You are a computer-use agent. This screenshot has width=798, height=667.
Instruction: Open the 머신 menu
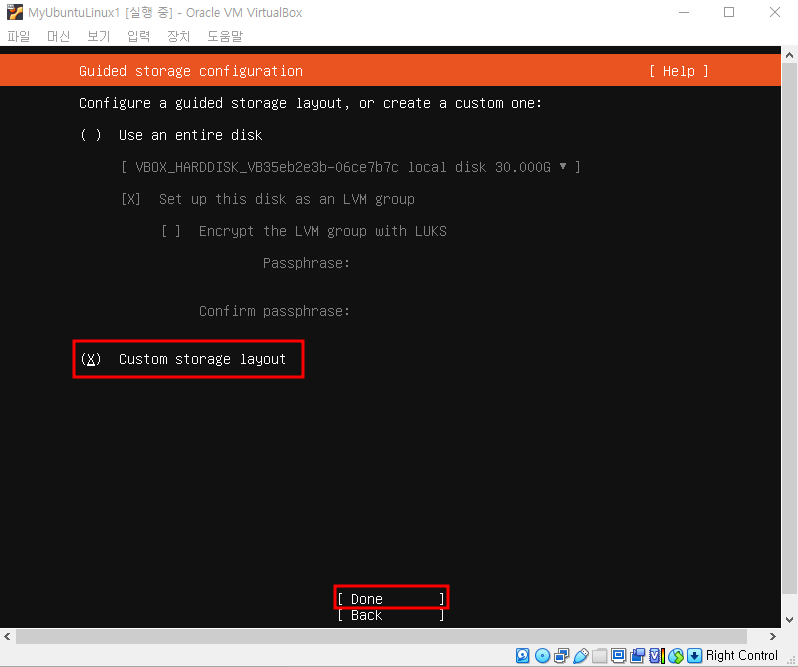59,36
